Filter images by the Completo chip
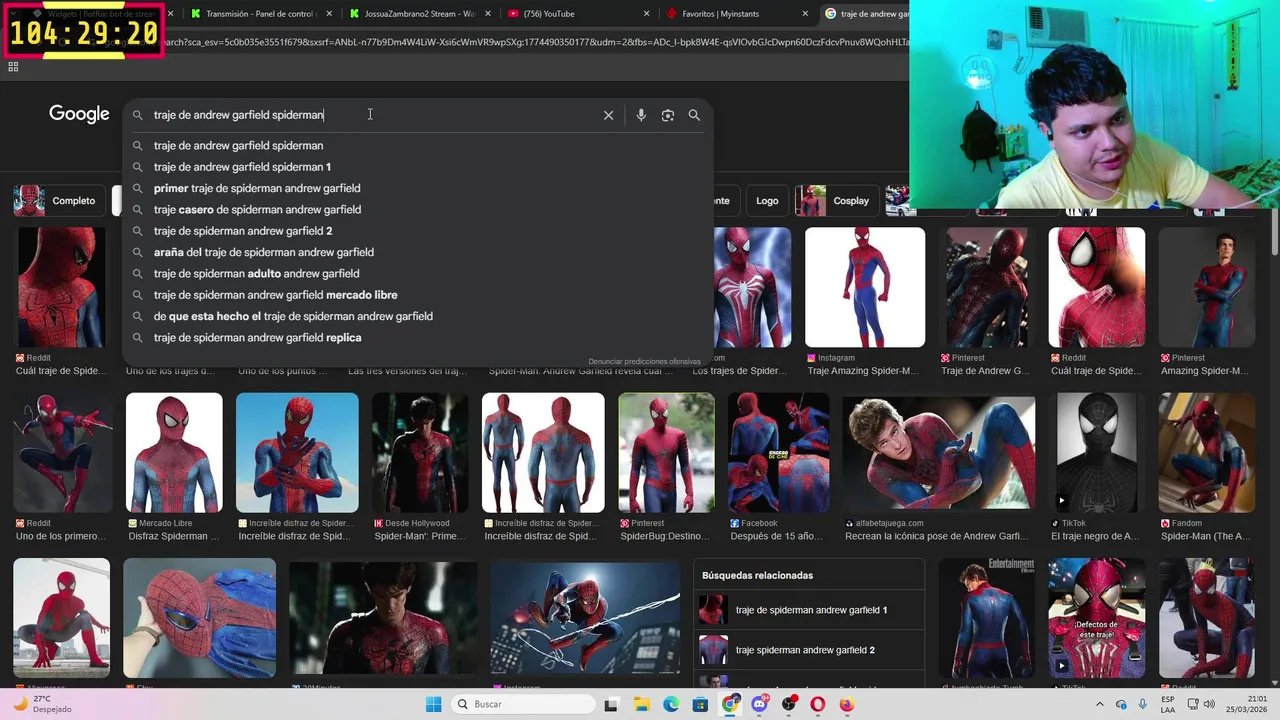 click(x=61, y=201)
